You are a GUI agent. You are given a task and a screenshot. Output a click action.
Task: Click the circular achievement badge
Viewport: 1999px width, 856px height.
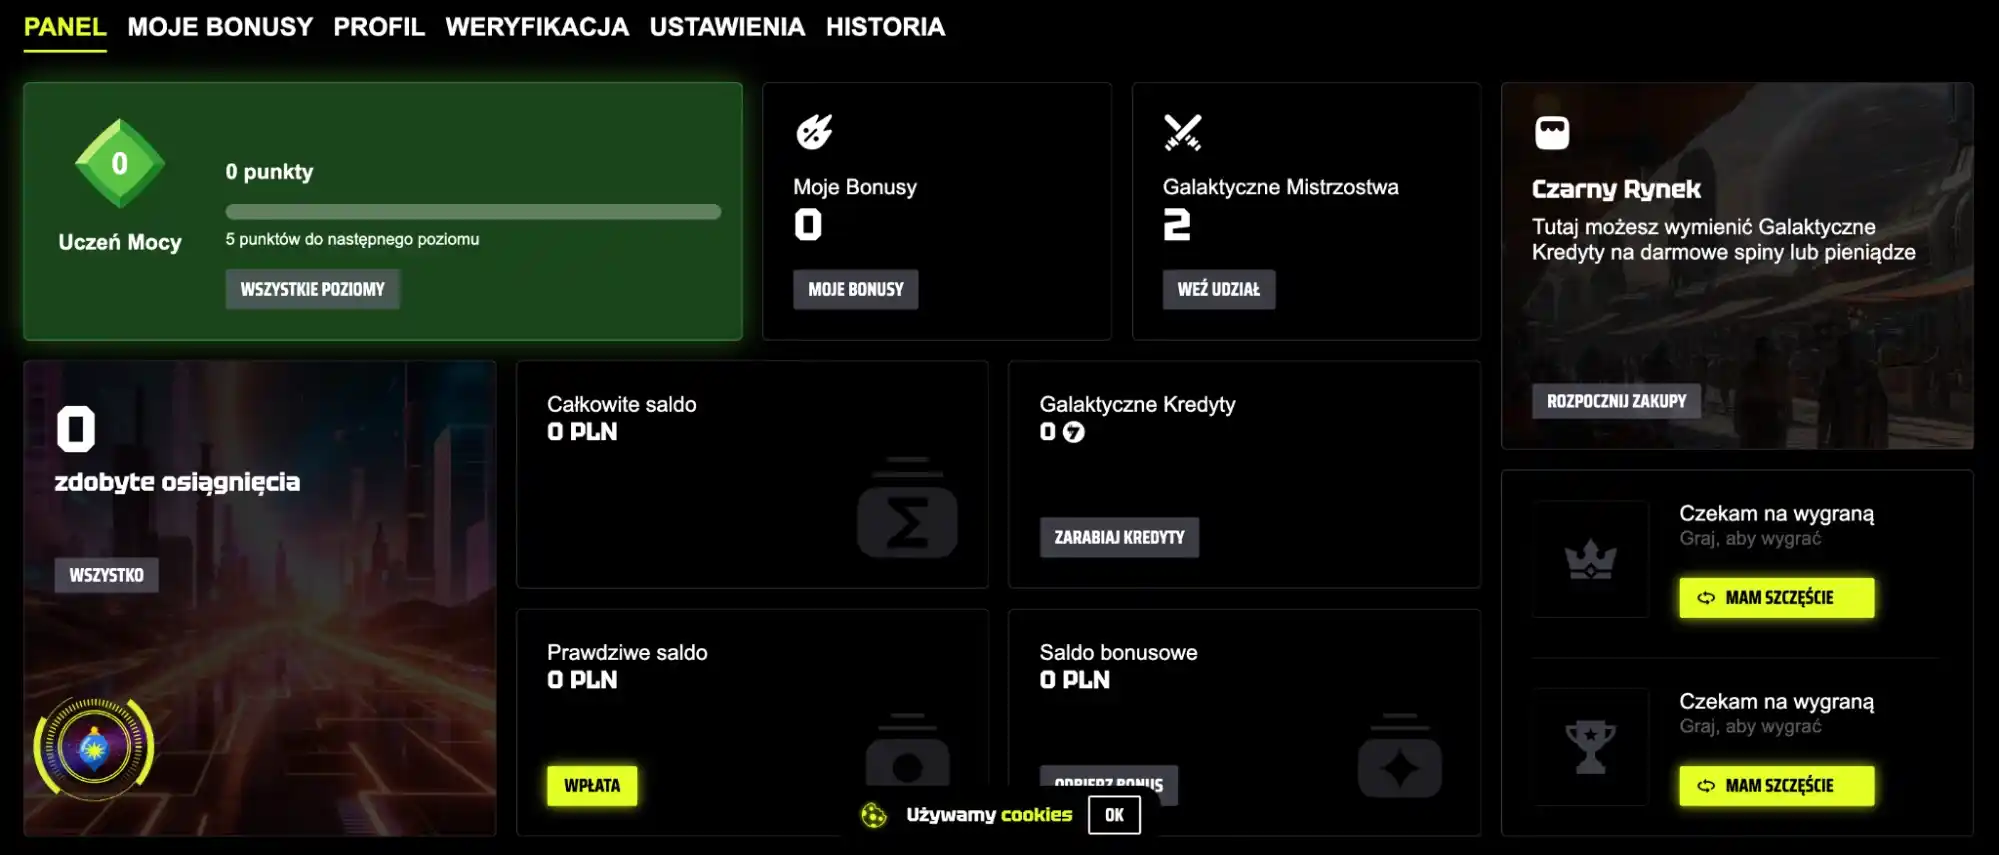[x=94, y=747]
